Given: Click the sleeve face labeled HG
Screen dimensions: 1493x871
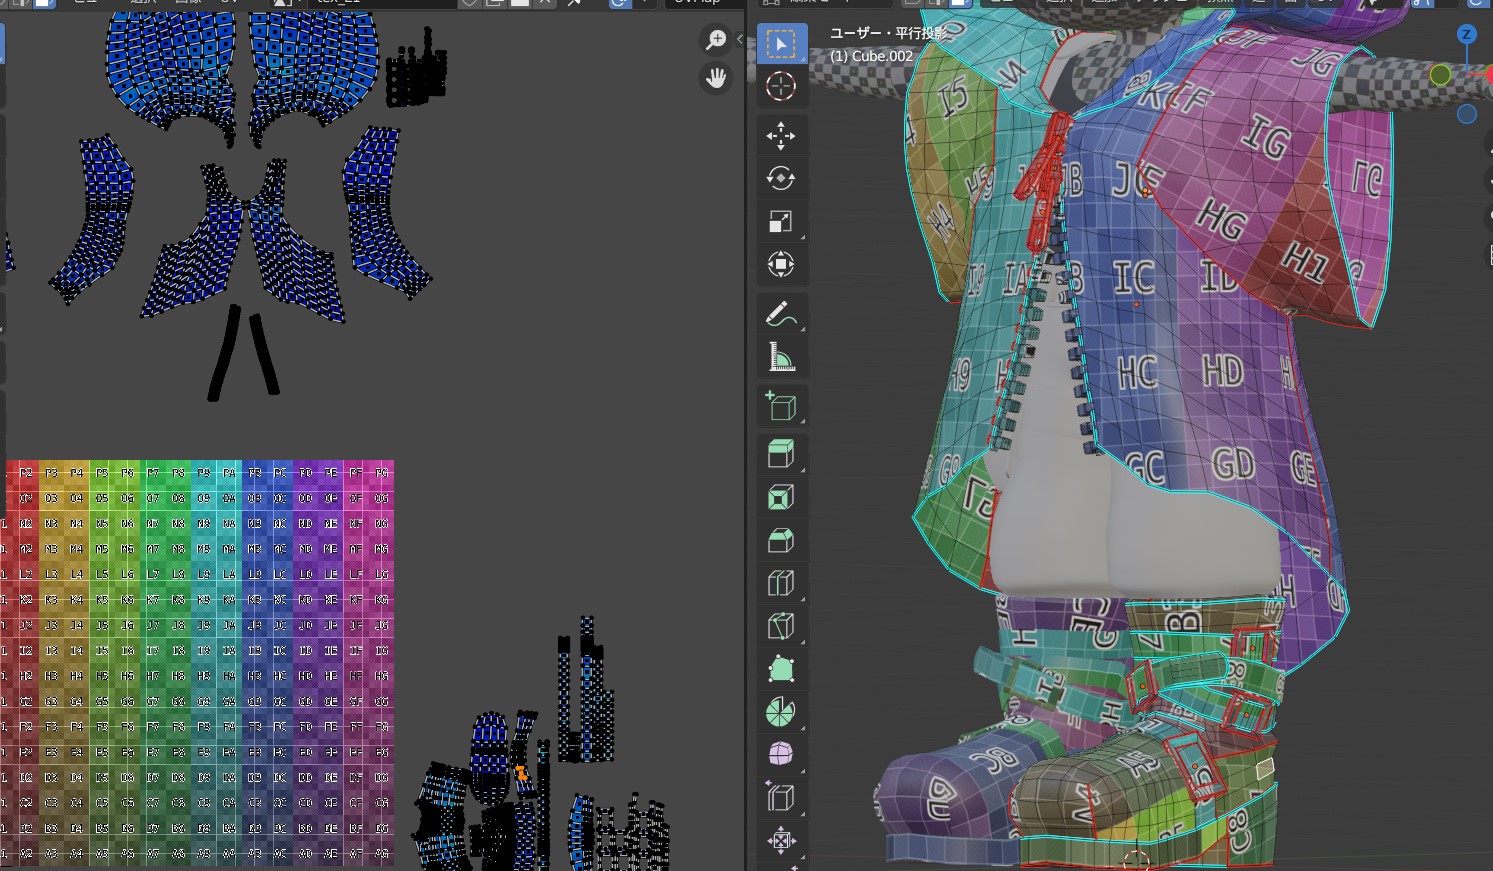Looking at the screenshot, I should (1222, 219).
